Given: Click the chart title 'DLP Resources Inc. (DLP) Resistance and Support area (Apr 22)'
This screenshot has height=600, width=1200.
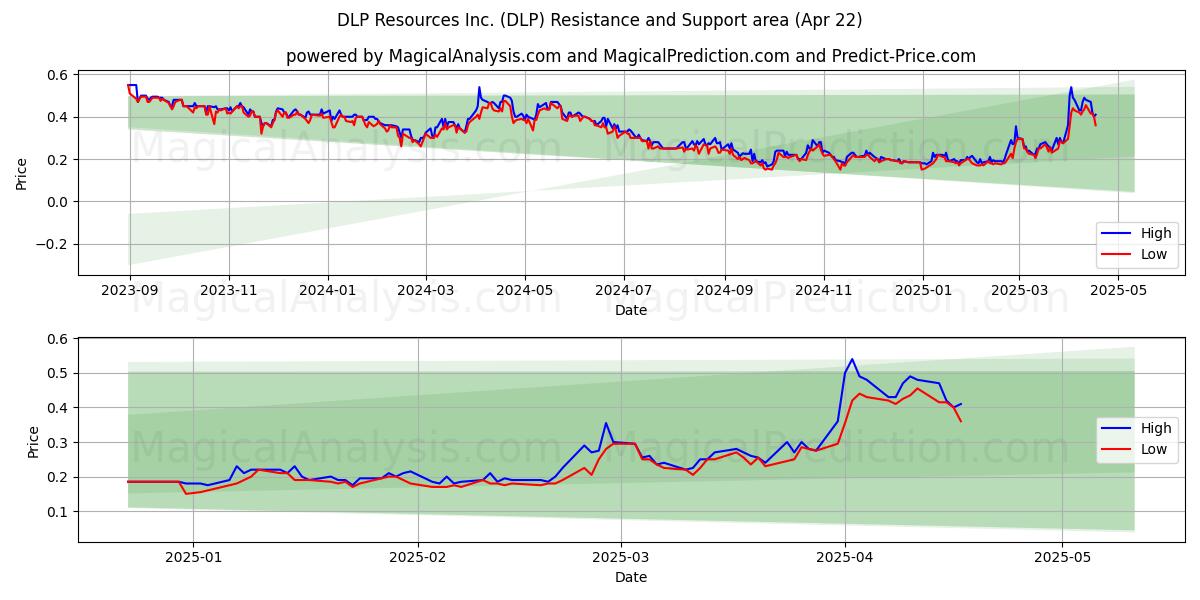Looking at the screenshot, I should [x=600, y=20].
